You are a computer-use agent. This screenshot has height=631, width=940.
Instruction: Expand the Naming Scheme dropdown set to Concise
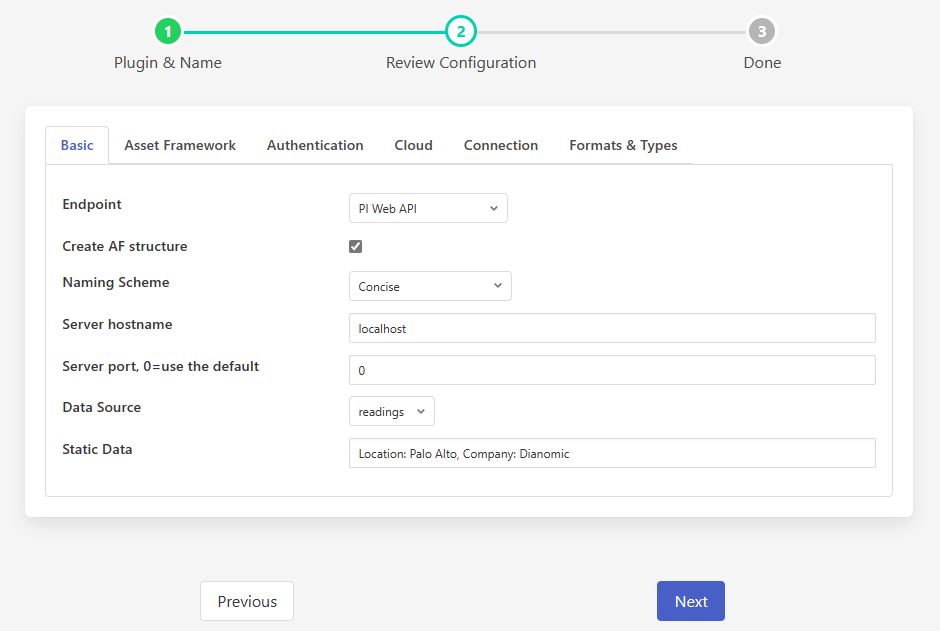click(430, 286)
